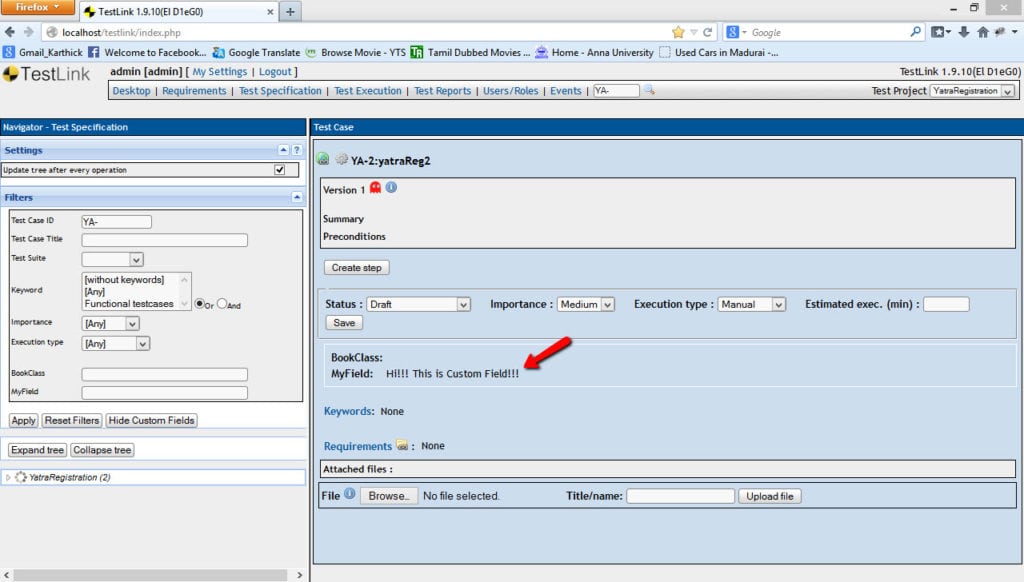The width and height of the screenshot is (1024, 582).
Task: Click the browser forward arrow
Action: pyautogui.click(x=28, y=32)
